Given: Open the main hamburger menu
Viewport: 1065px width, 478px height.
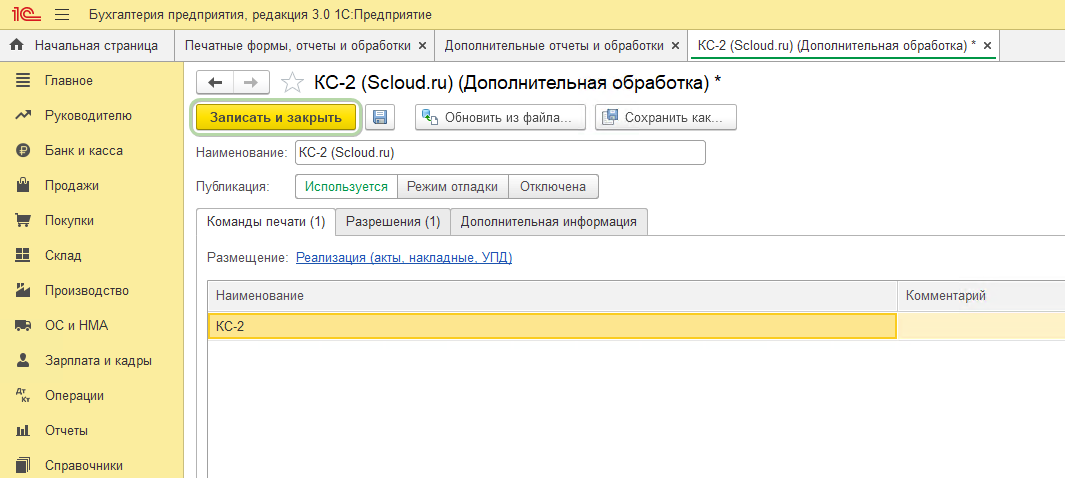Looking at the screenshot, I should pyautogui.click(x=62, y=14).
